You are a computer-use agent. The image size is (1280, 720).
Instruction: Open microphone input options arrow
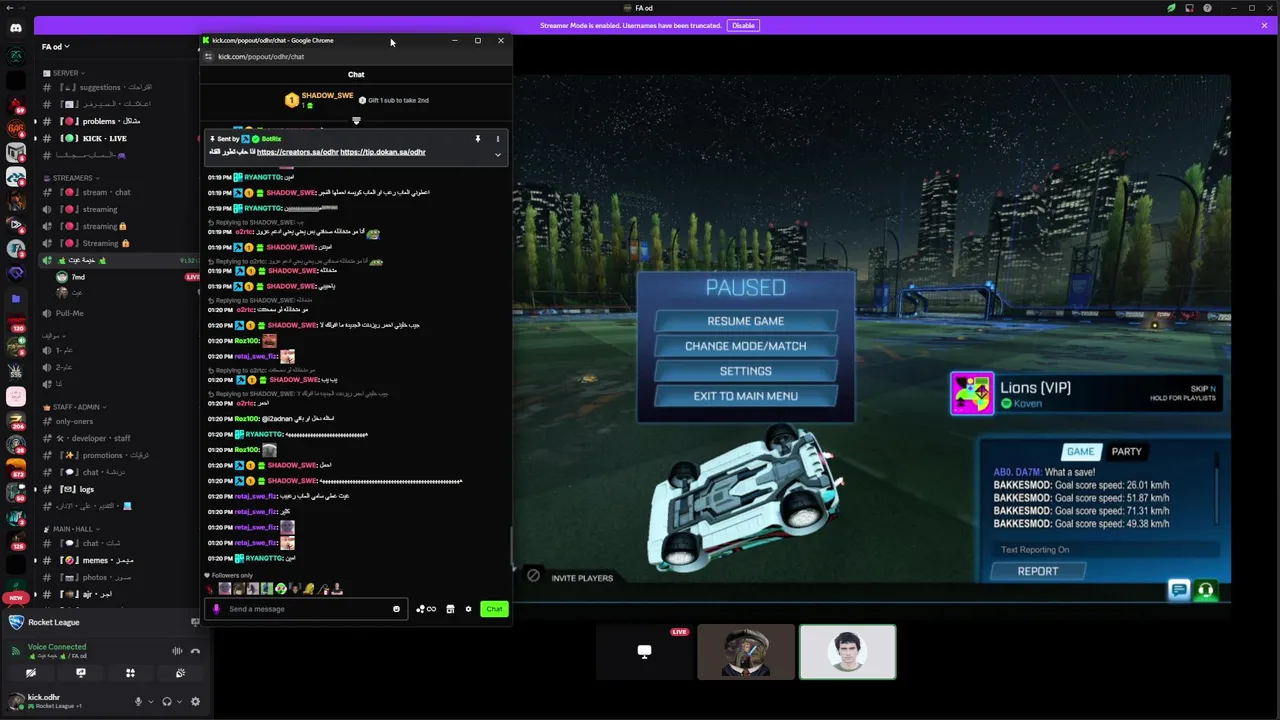pyautogui.click(x=151, y=701)
